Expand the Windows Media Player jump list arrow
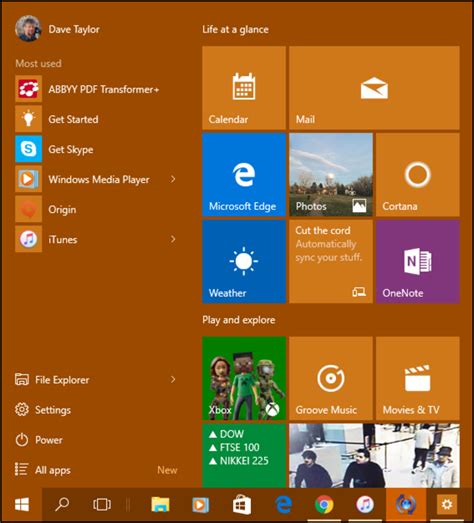The height and width of the screenshot is (523, 474). pos(173,179)
